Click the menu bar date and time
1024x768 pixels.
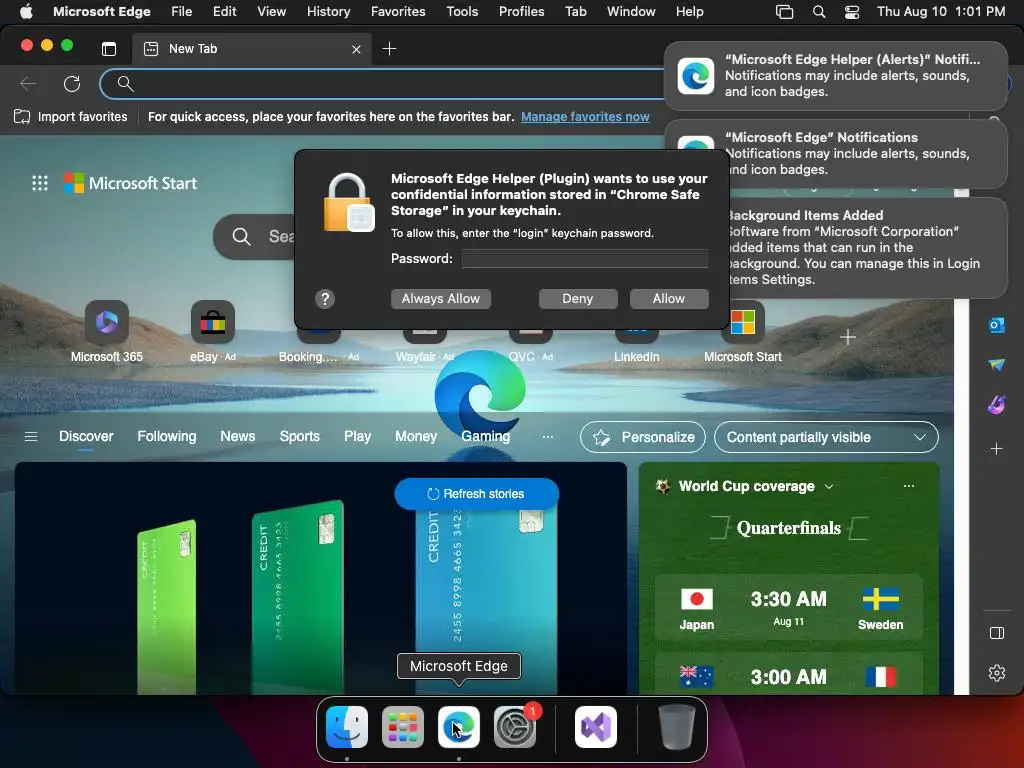(x=941, y=11)
